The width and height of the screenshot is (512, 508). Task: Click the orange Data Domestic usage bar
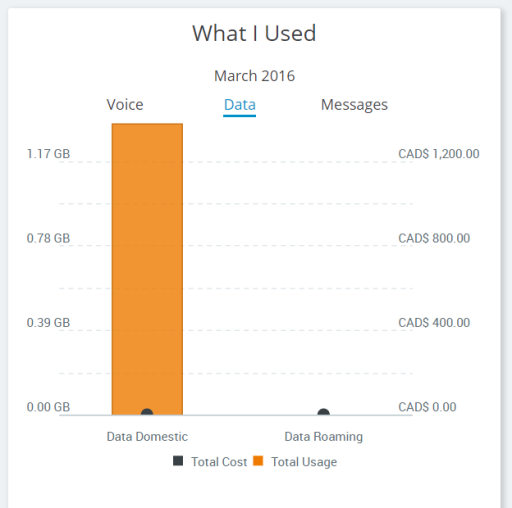[147, 269]
